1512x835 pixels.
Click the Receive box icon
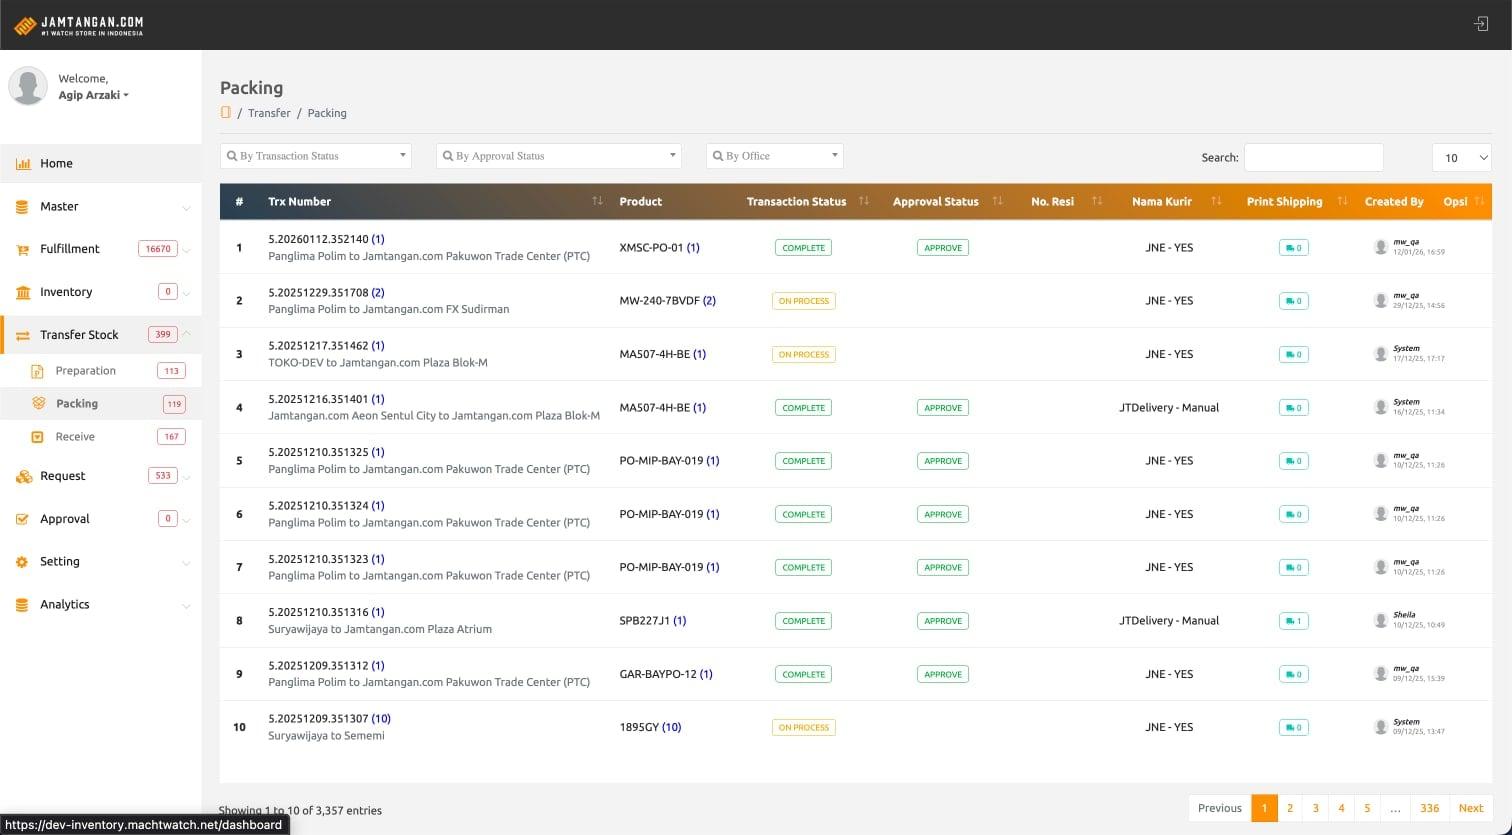[x=38, y=437]
